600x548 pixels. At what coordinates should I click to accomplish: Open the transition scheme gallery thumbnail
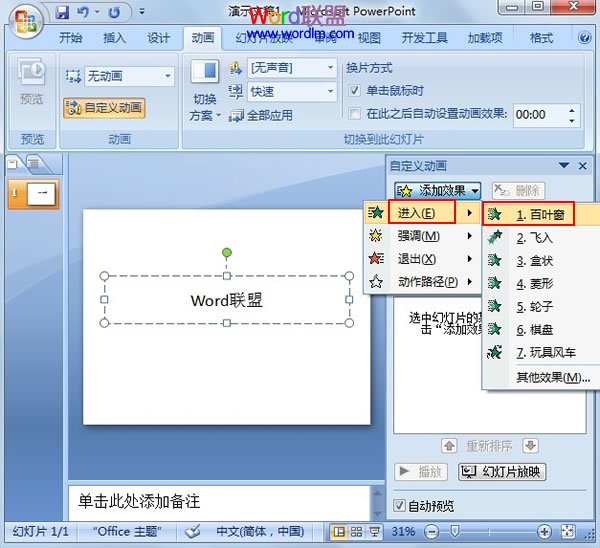pyautogui.click(x=205, y=72)
